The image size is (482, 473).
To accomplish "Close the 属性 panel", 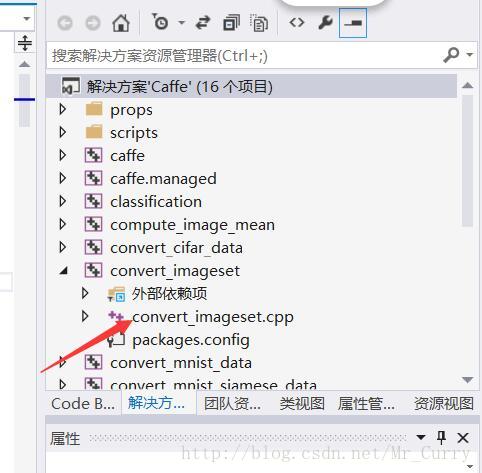I will [x=463, y=438].
